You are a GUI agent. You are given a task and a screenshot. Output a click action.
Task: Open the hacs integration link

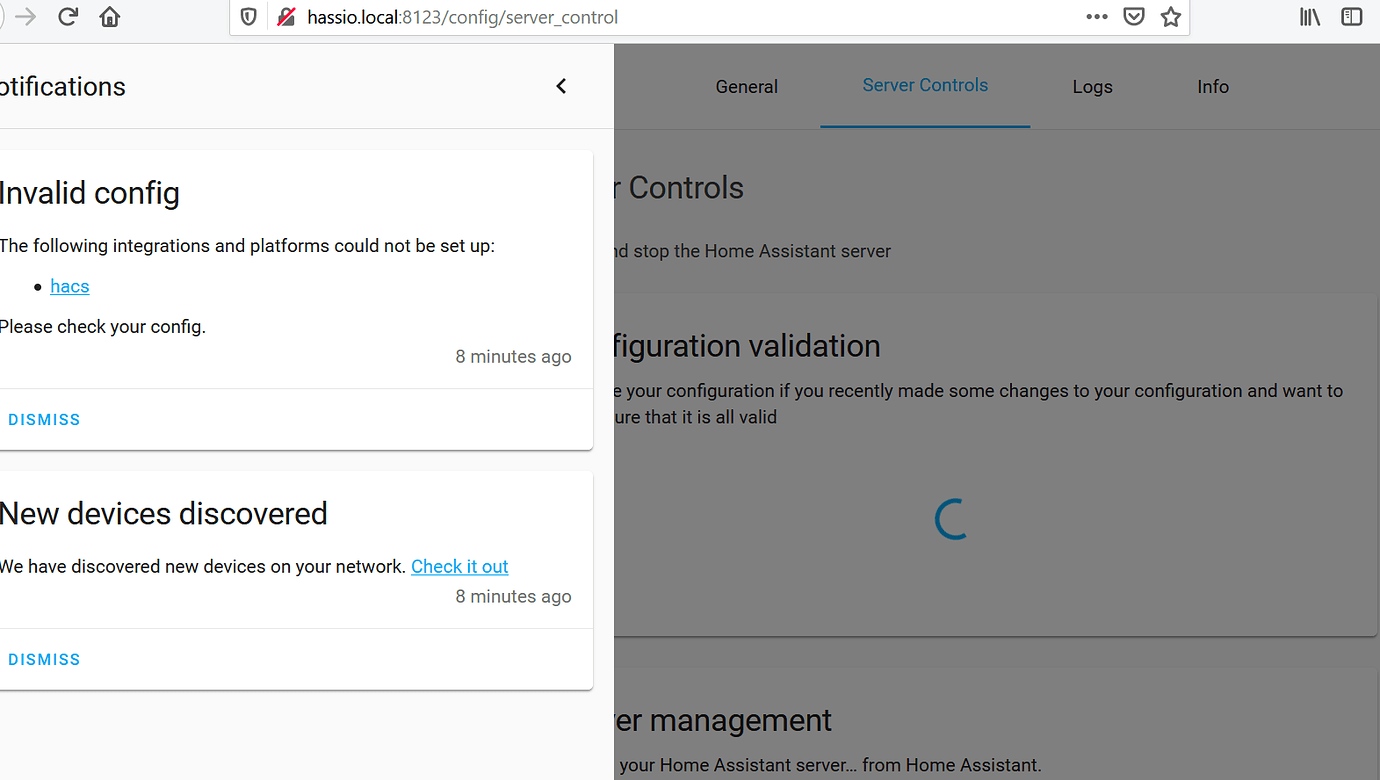(x=69, y=286)
